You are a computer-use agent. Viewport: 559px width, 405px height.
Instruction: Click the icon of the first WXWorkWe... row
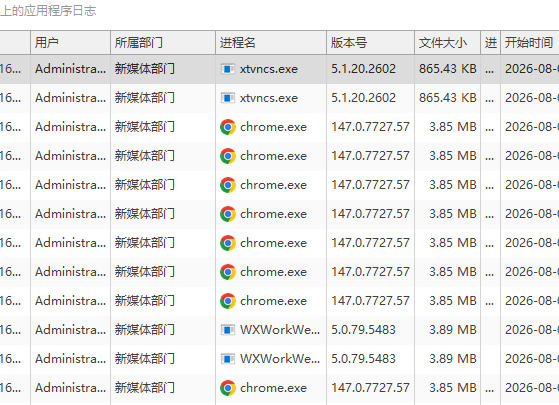click(x=227, y=330)
